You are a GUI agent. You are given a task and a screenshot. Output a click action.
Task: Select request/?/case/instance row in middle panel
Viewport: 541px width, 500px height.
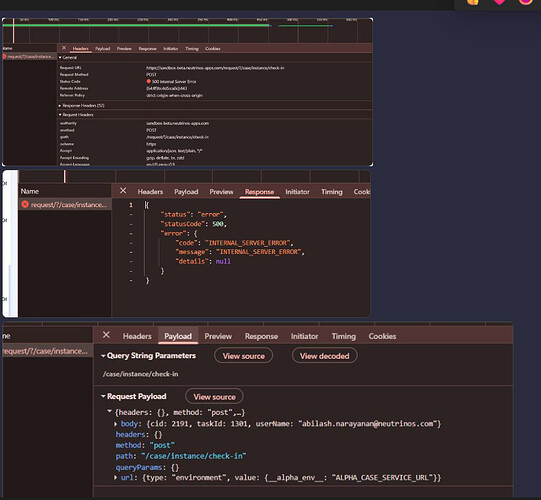point(65,205)
